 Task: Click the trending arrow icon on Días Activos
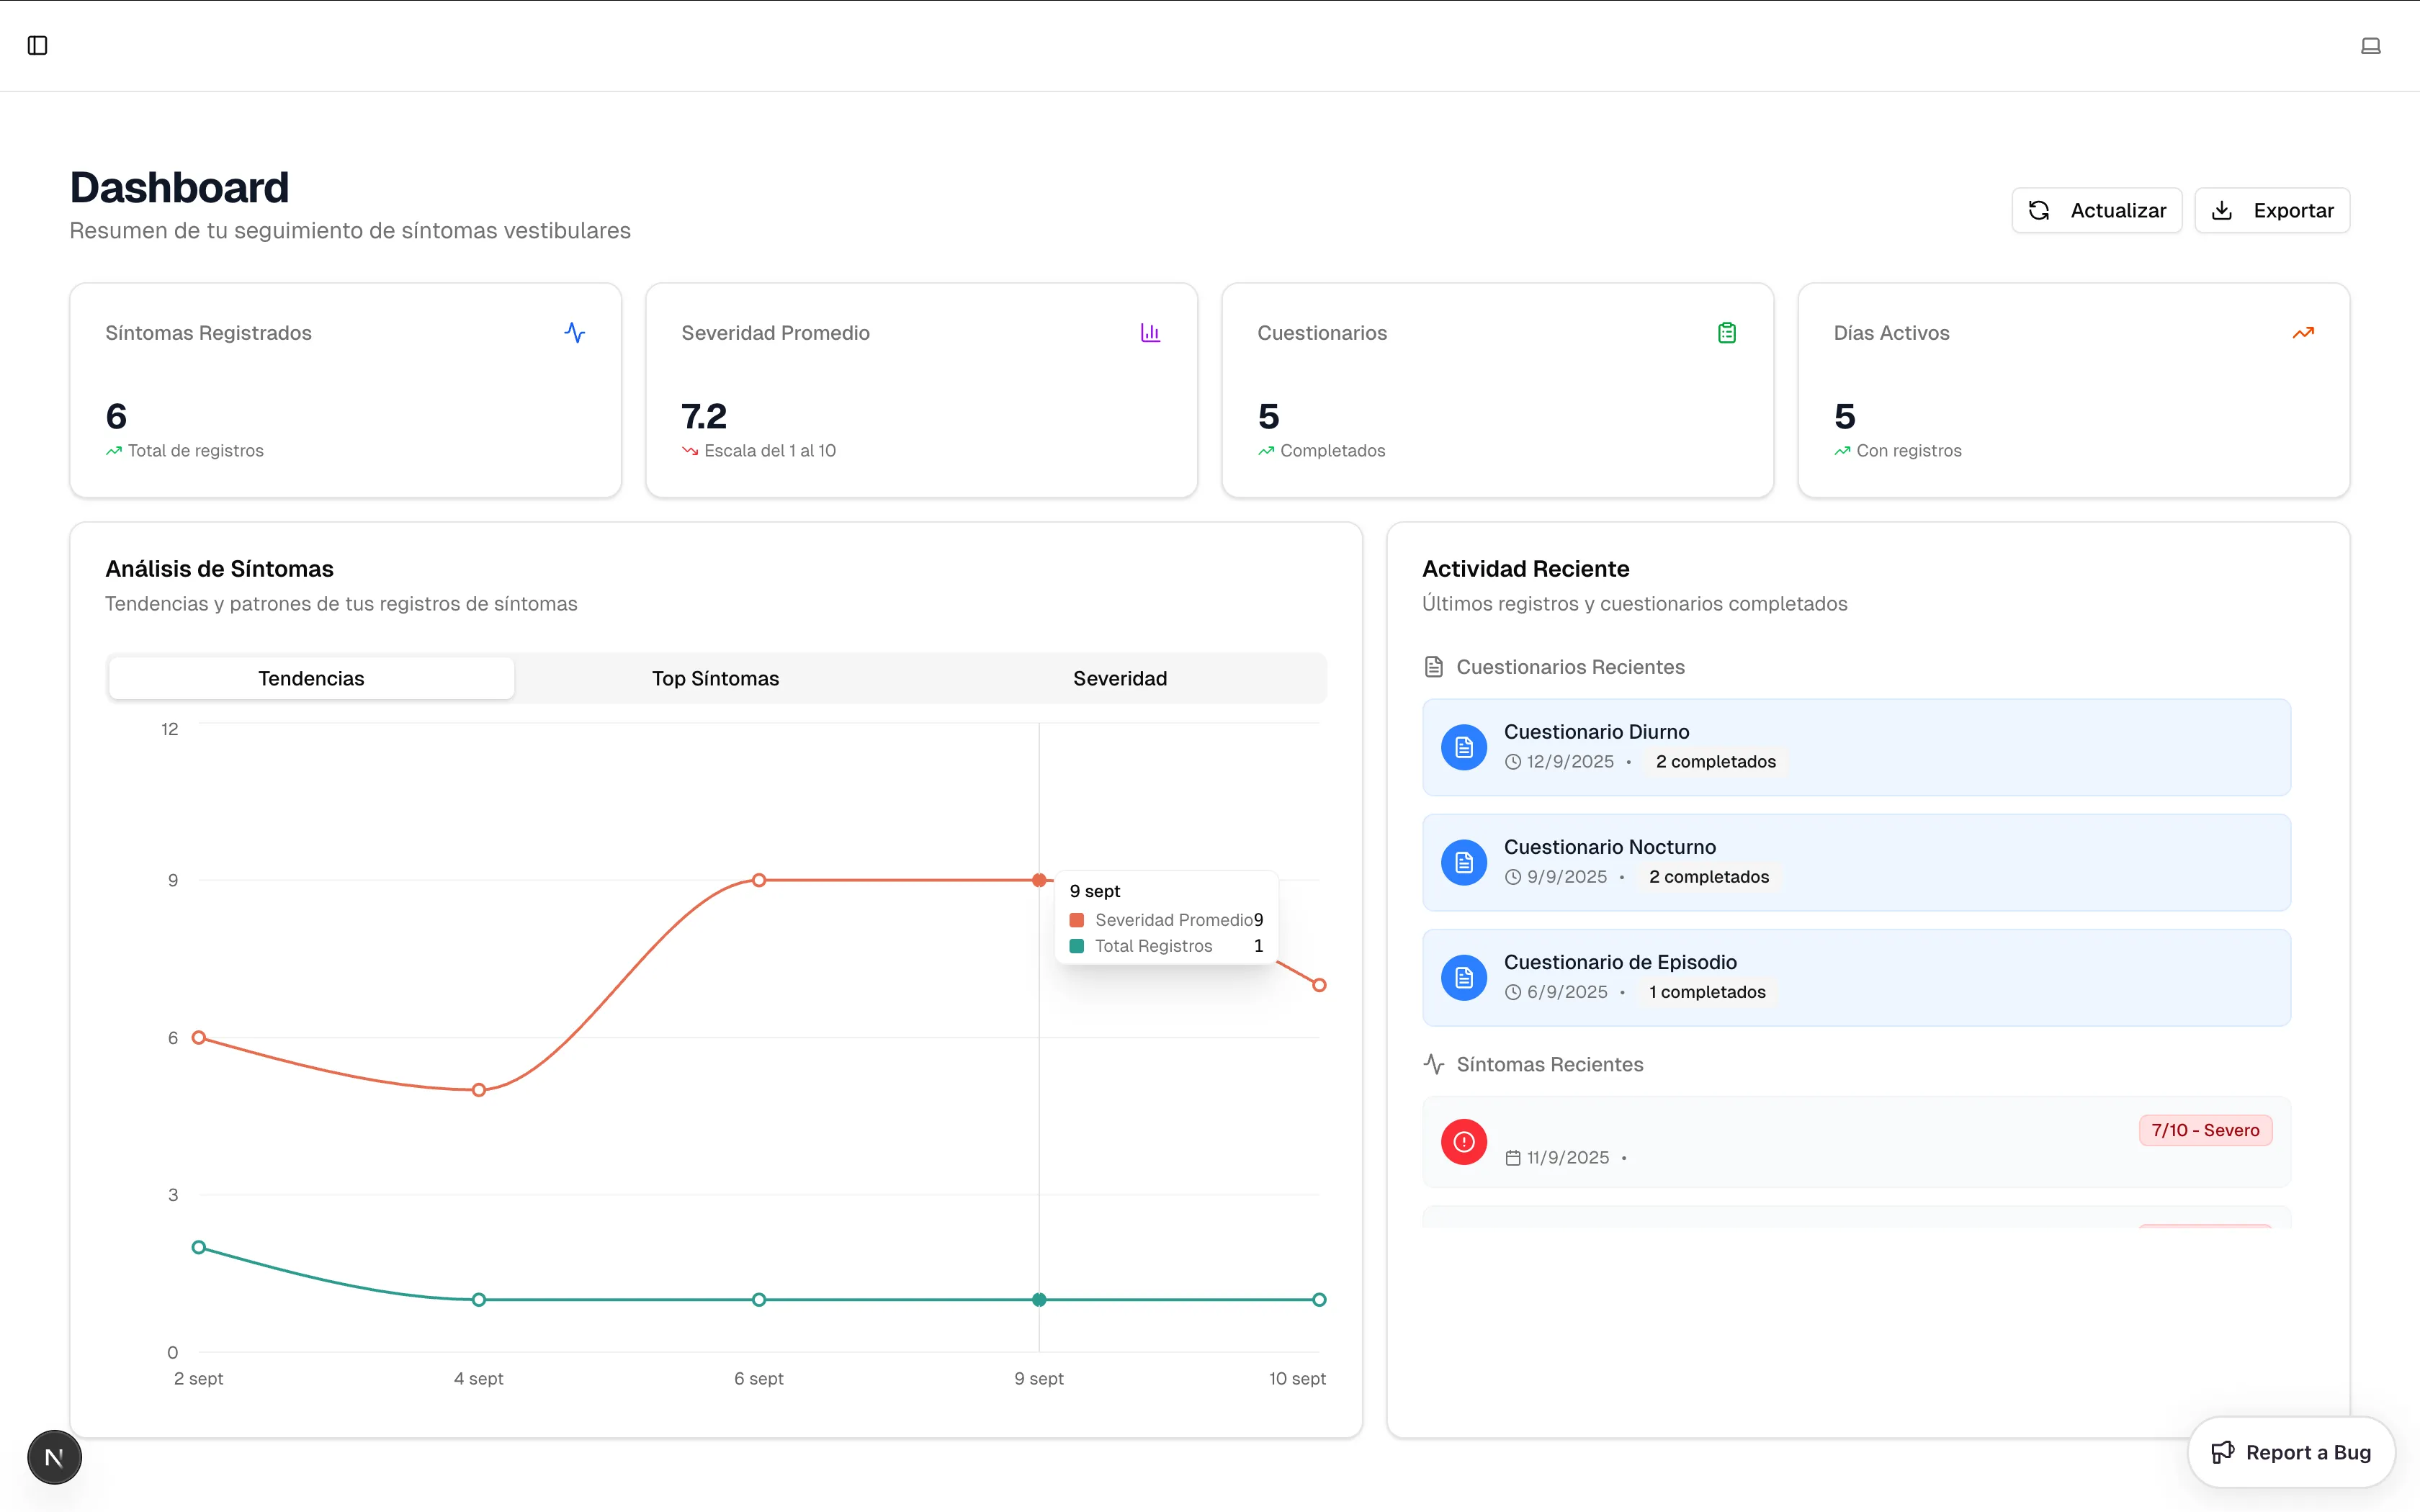tap(2302, 332)
